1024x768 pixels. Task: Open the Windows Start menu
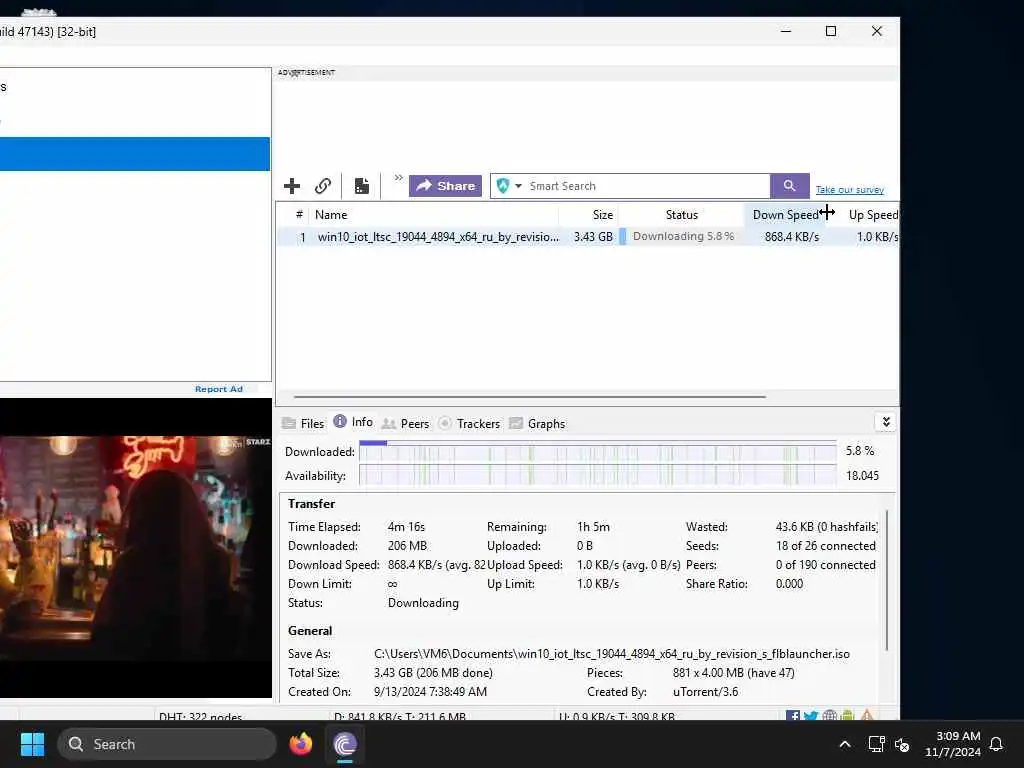pos(33,744)
